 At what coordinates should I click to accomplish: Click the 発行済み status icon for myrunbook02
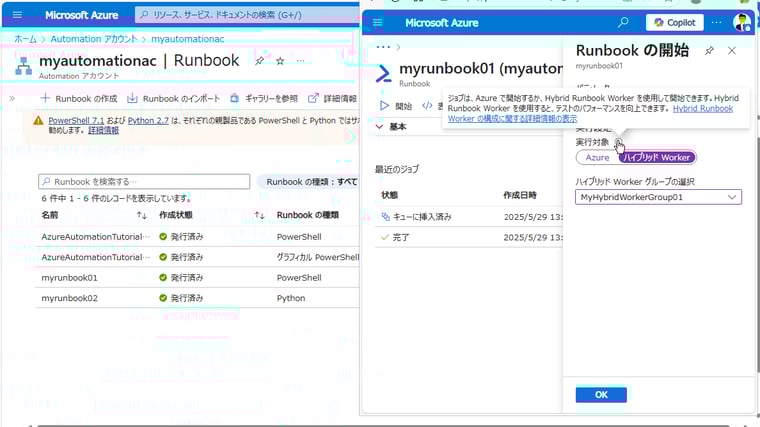[163, 298]
